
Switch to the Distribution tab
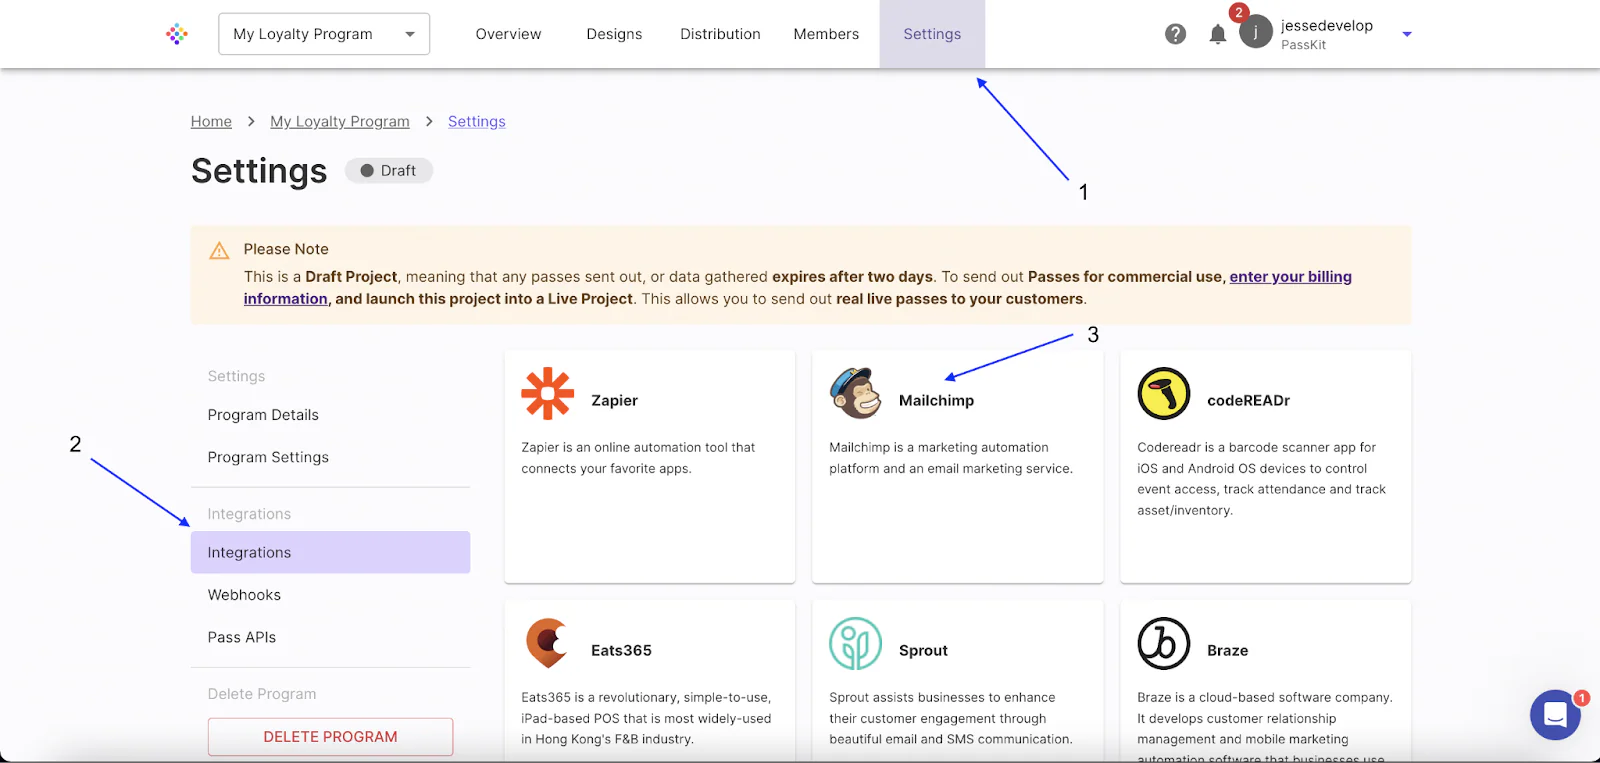click(x=720, y=34)
